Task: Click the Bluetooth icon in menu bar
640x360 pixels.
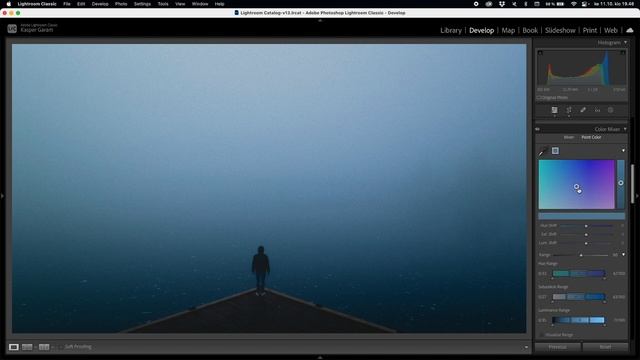Action: pyautogui.click(x=526, y=4)
